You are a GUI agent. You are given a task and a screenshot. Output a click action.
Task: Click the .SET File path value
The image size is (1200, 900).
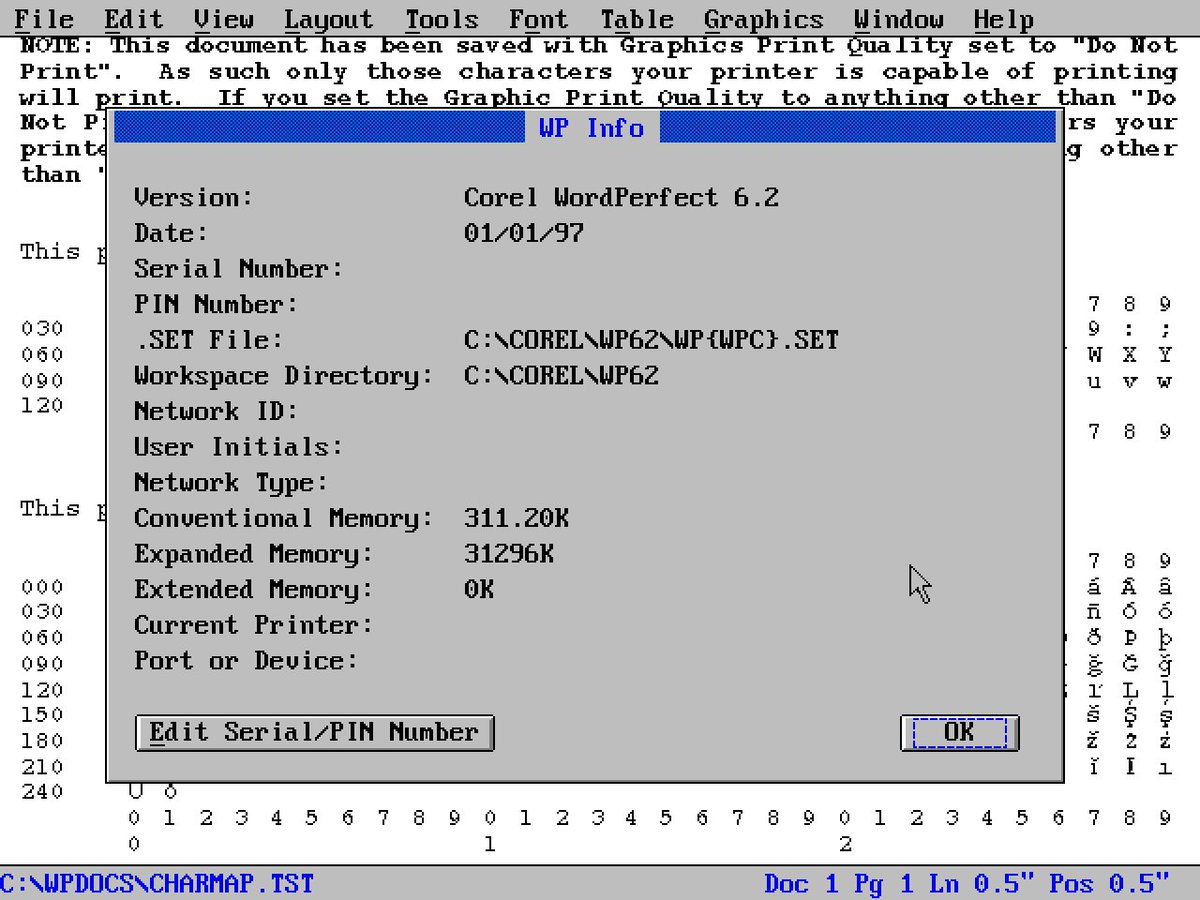pyautogui.click(x=651, y=340)
